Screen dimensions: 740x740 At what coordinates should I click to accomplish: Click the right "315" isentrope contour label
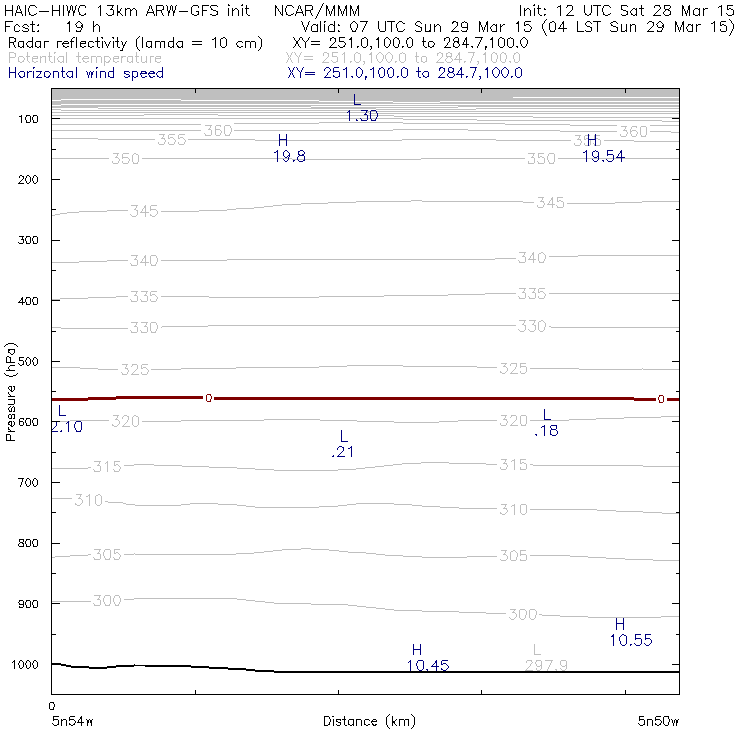(513, 465)
